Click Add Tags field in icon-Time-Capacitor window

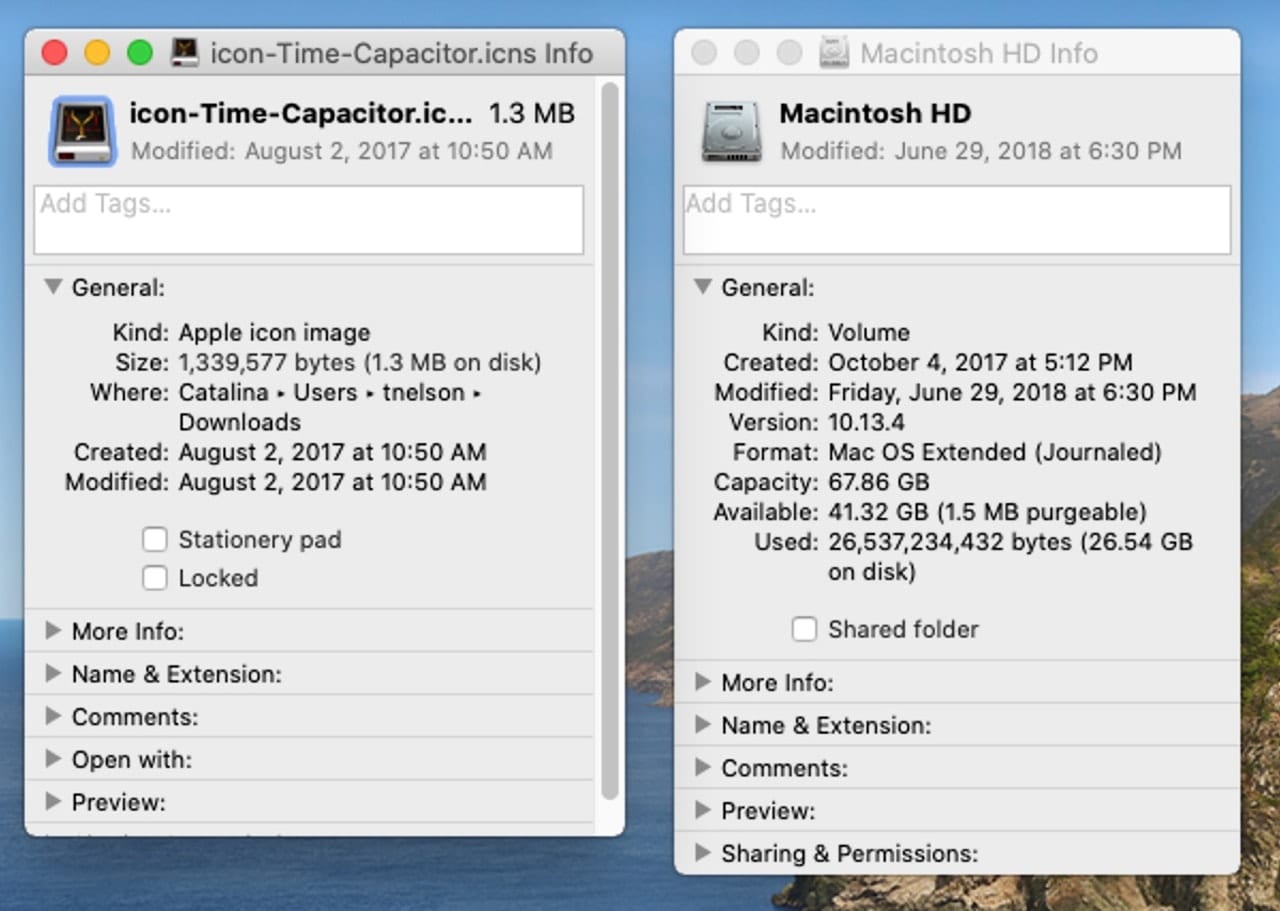click(x=309, y=220)
